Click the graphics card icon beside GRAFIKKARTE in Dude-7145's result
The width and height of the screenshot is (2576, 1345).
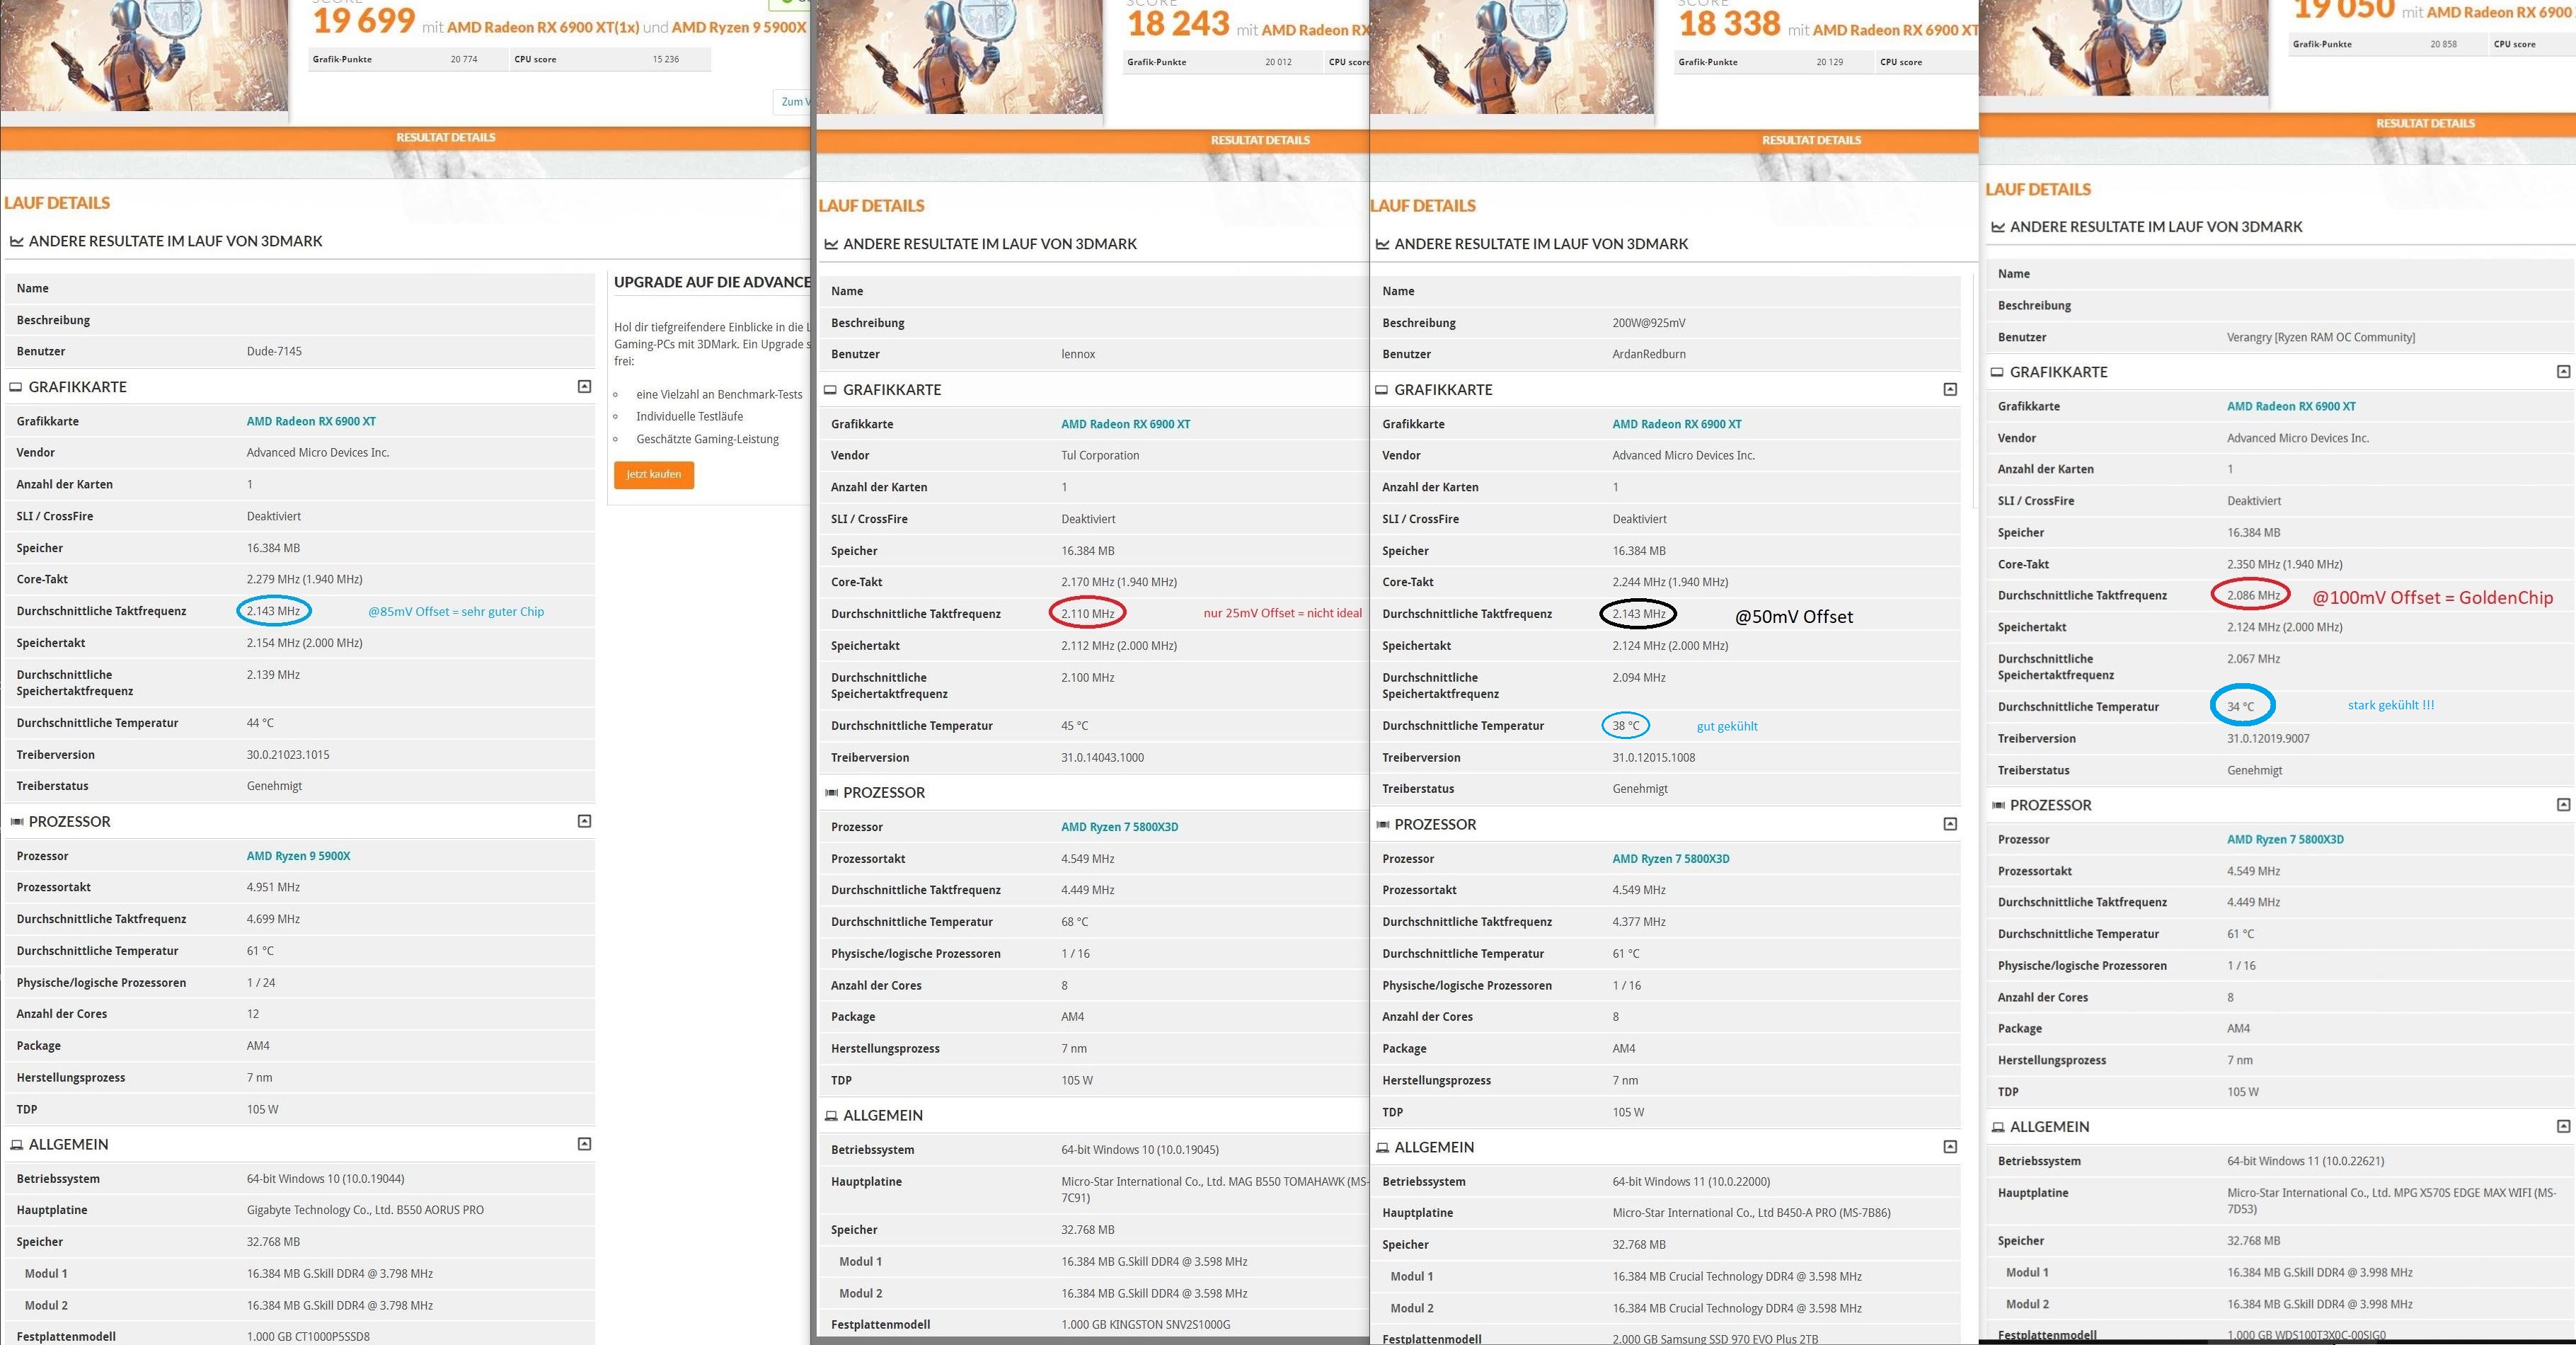tap(16, 387)
